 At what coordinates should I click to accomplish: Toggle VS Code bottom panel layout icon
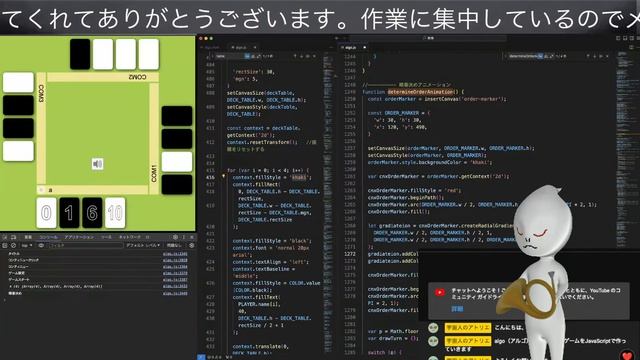point(624,38)
